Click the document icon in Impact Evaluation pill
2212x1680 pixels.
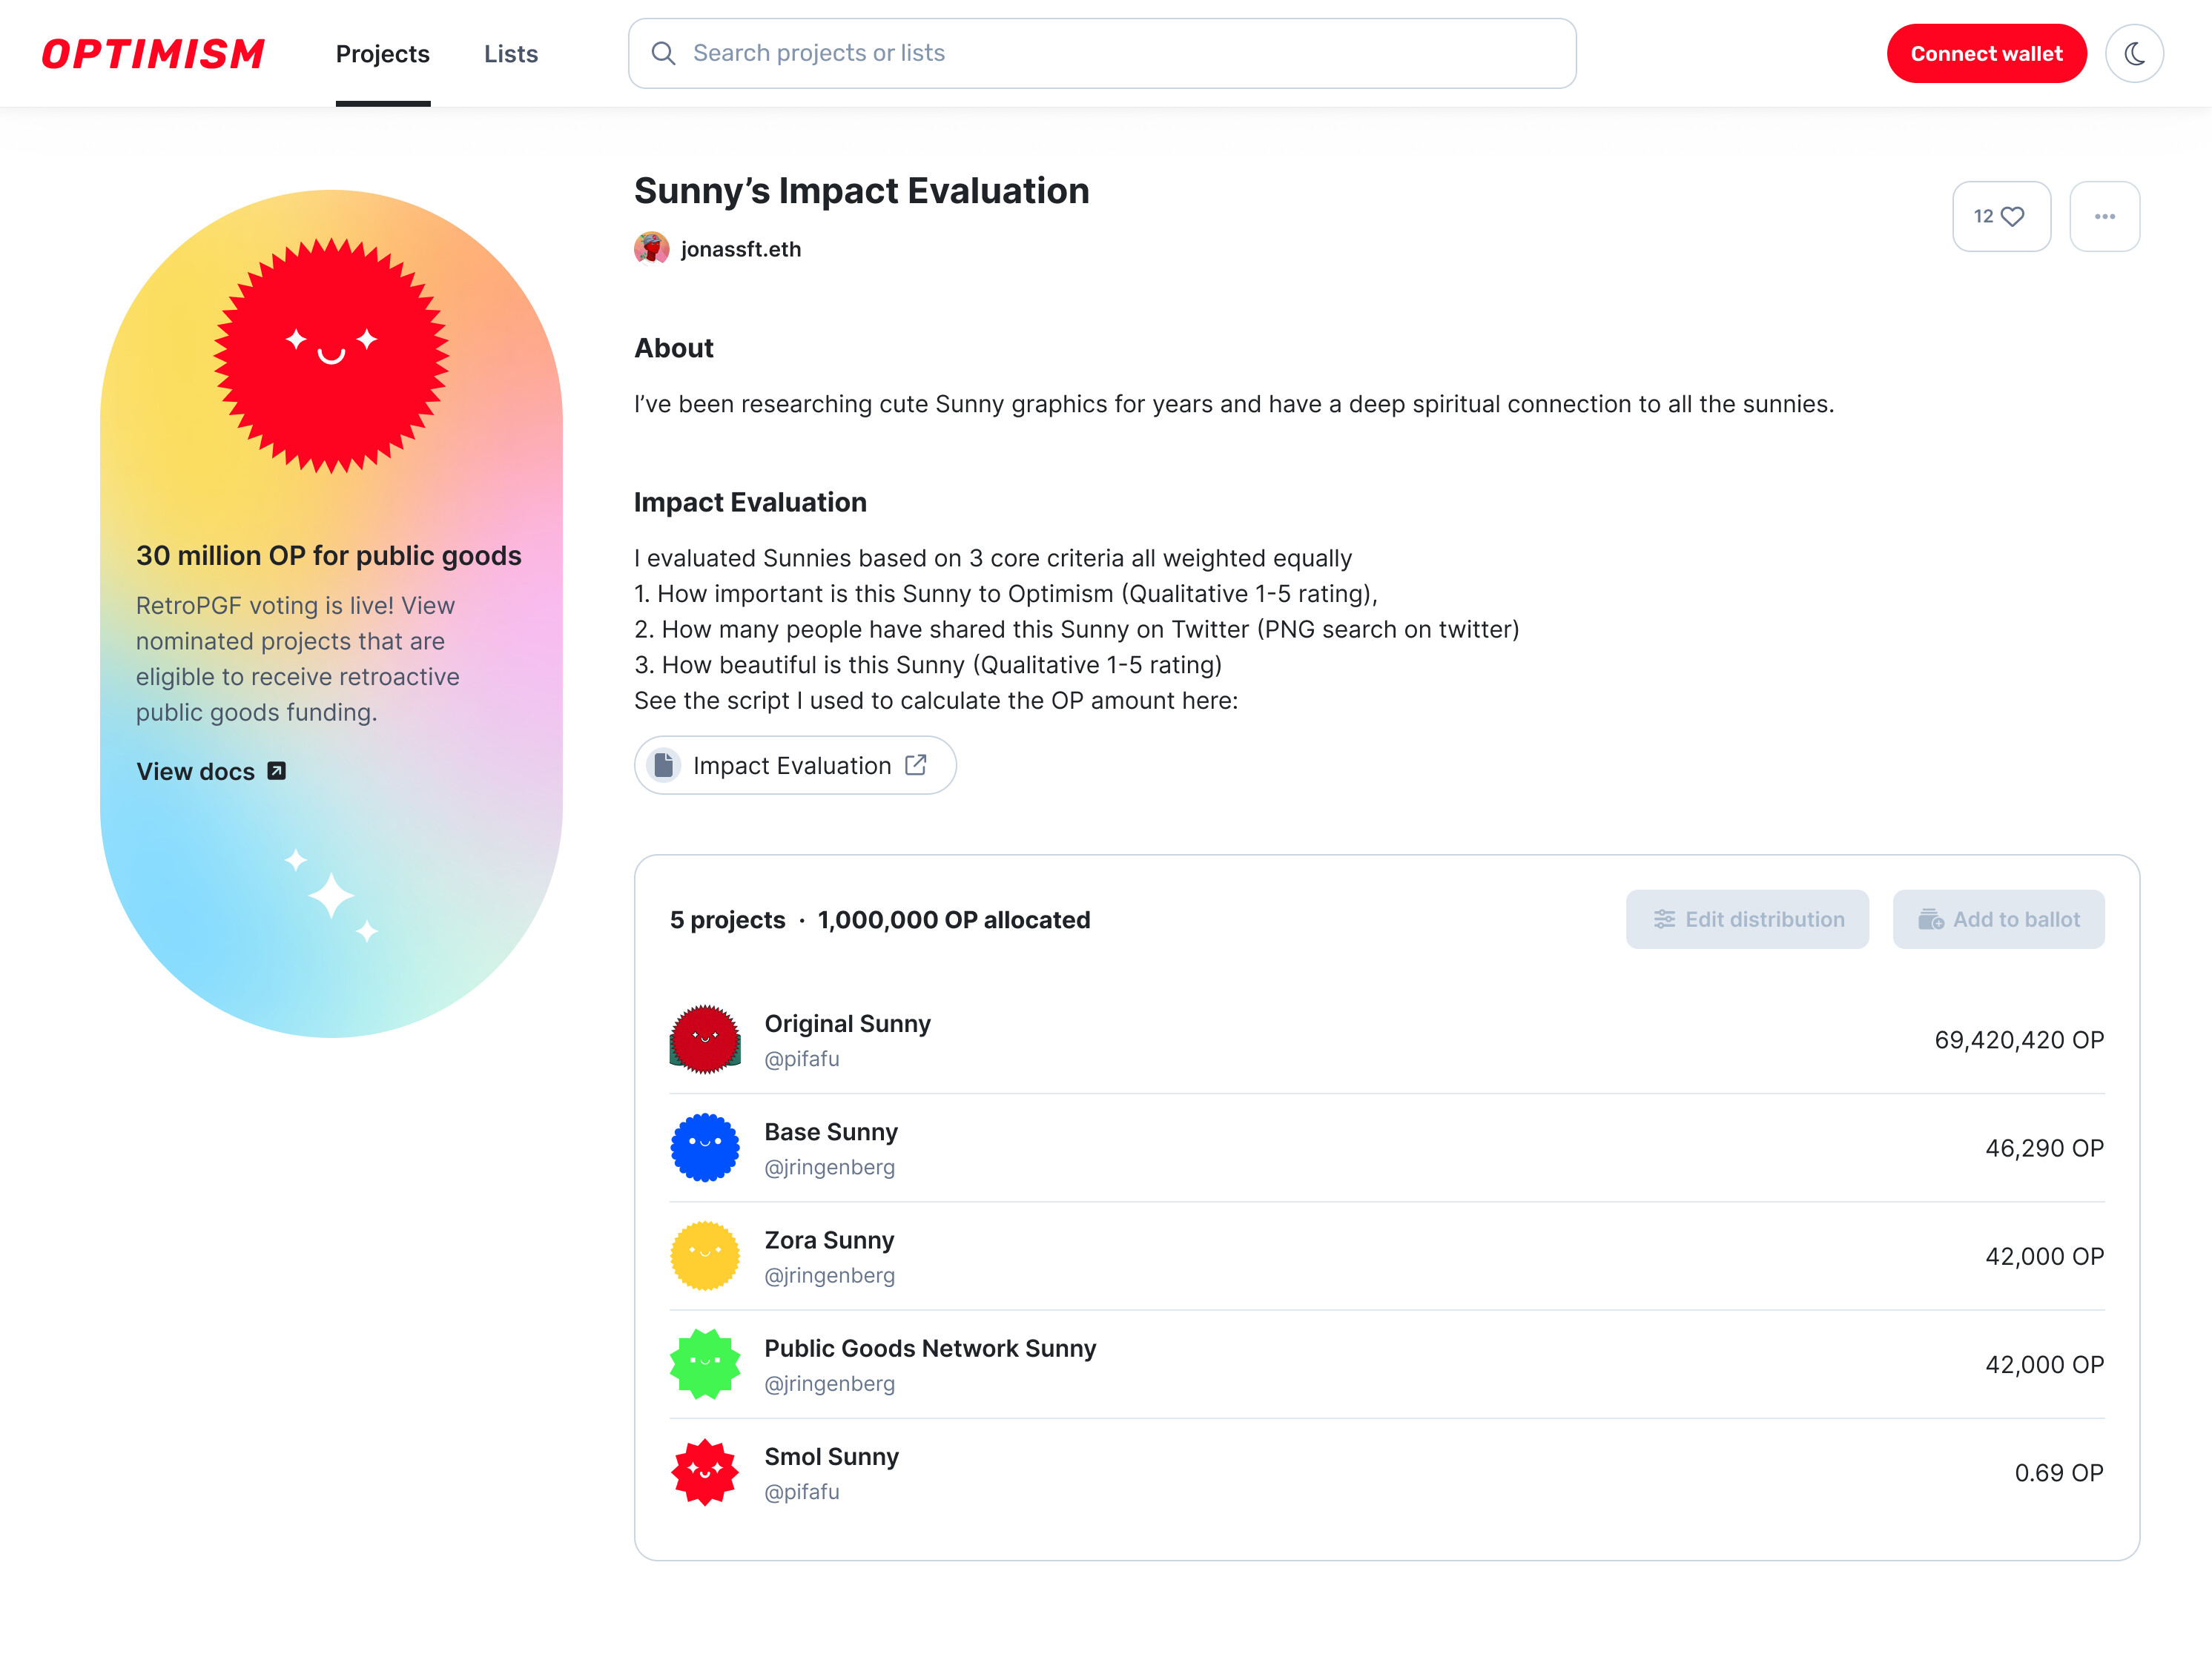(663, 765)
